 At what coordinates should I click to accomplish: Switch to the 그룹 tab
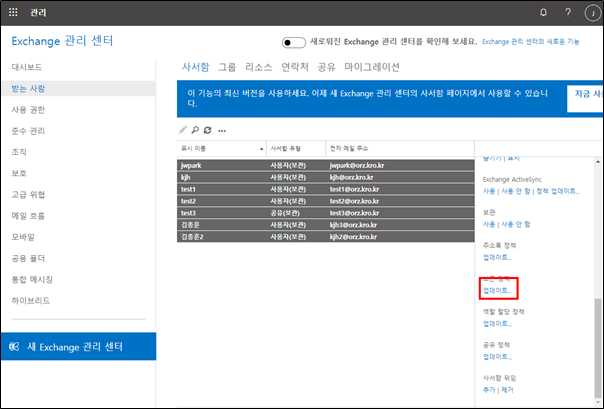[227, 67]
